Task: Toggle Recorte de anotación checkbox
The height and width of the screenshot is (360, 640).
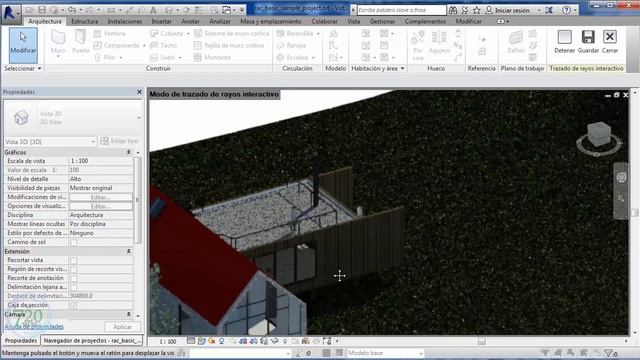Action: click(x=73, y=278)
